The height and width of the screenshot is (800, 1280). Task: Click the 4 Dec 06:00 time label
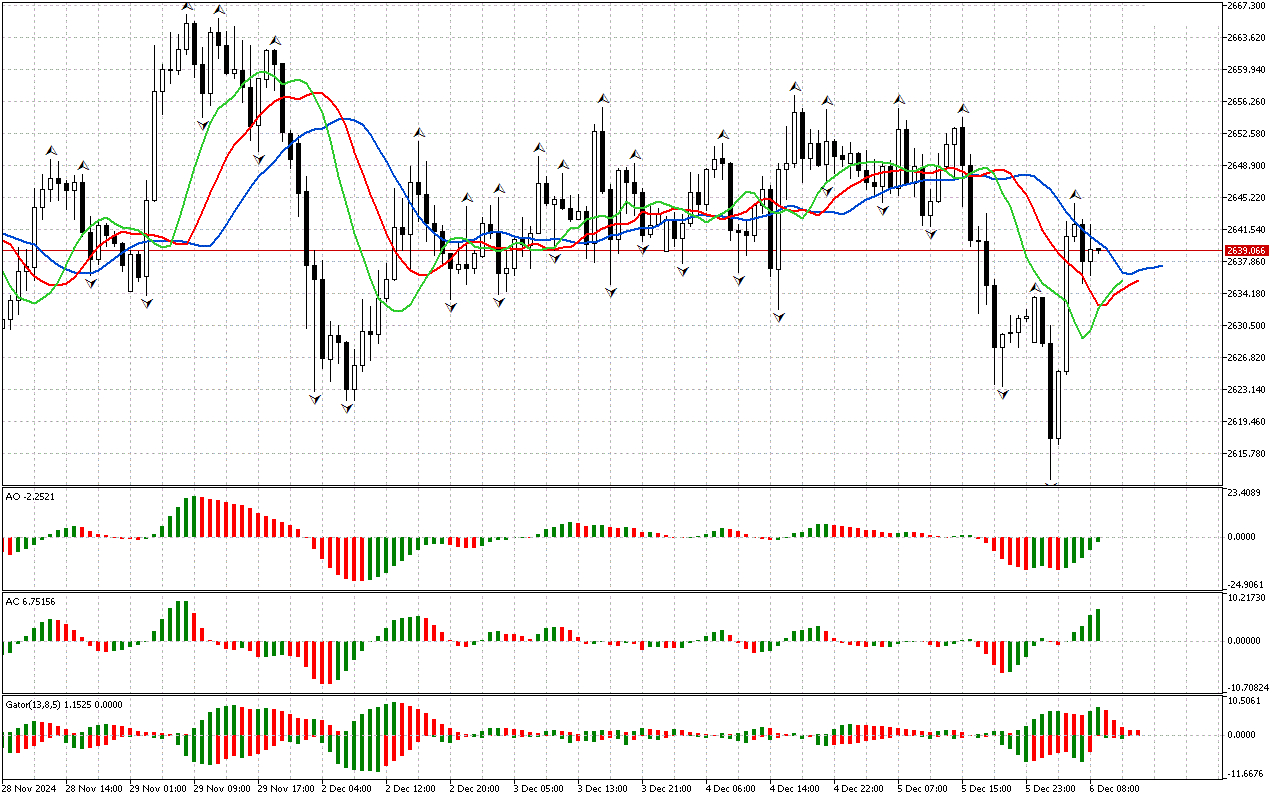pyautogui.click(x=732, y=789)
